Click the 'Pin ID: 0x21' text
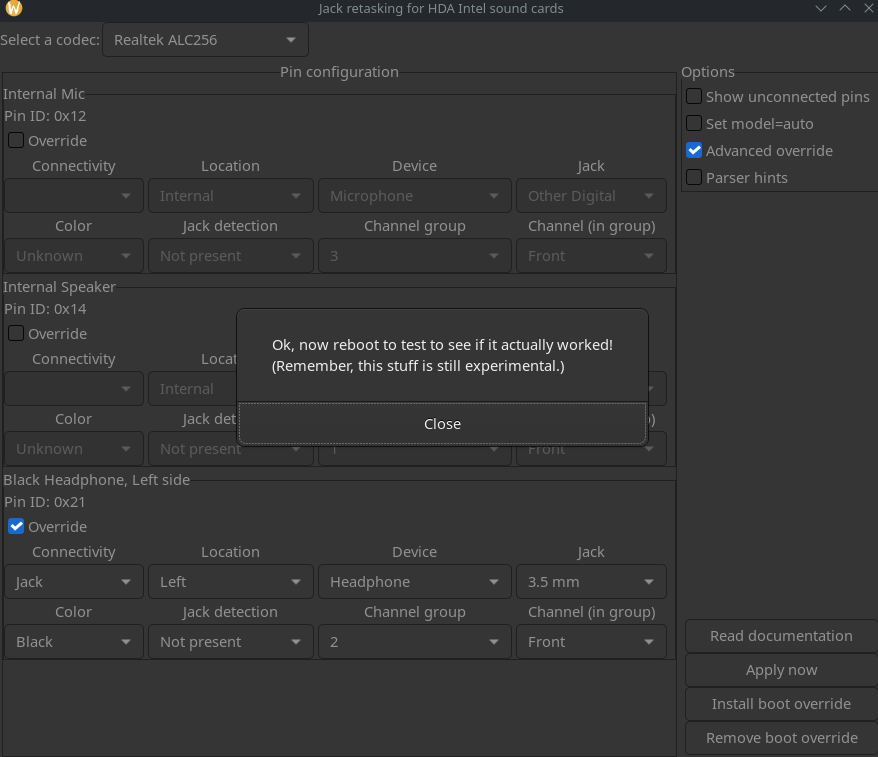Screen dimensions: 878x757 click(45, 502)
